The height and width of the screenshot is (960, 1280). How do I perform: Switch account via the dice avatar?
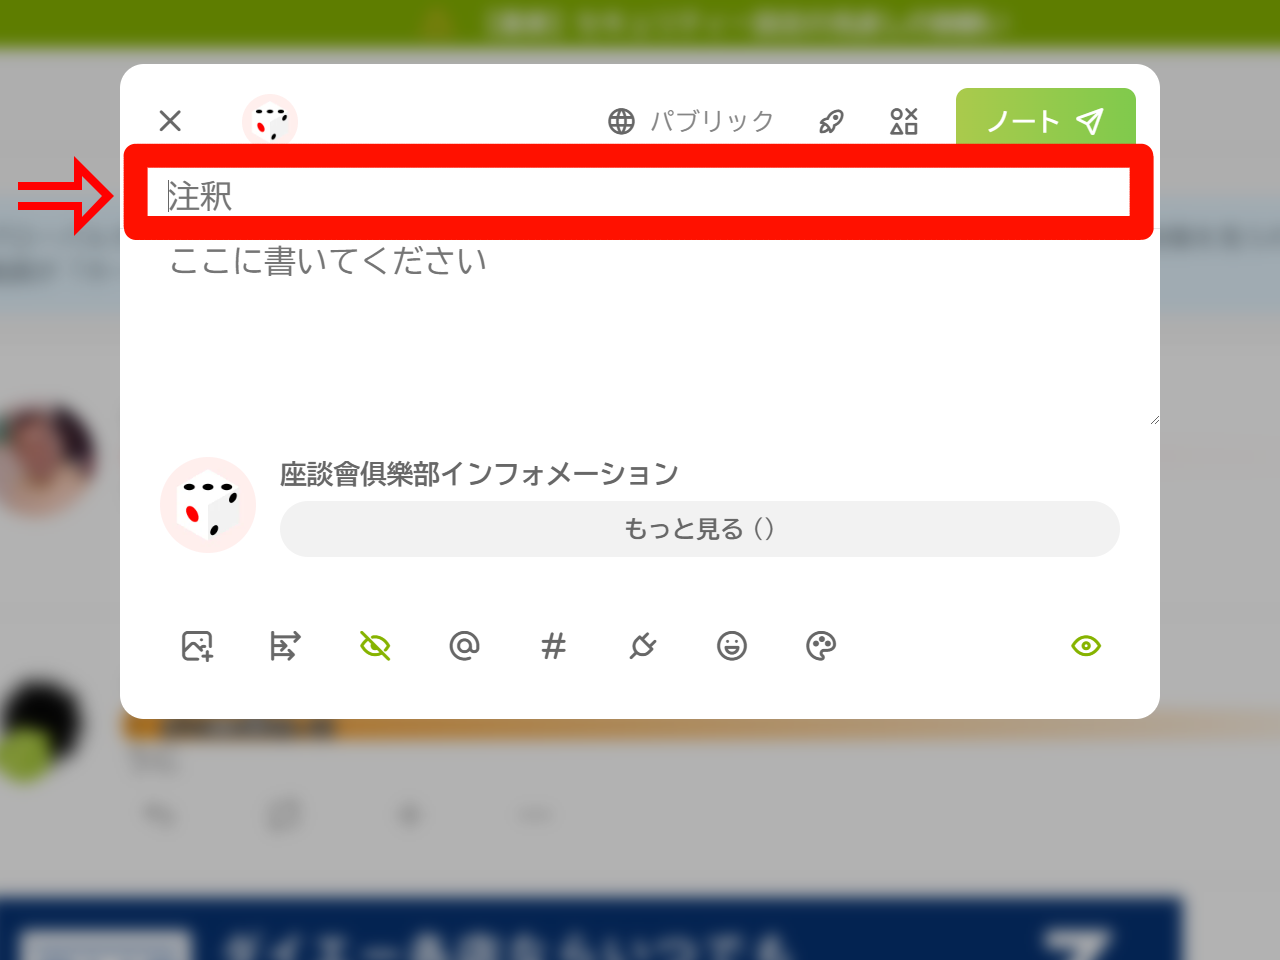point(270,122)
